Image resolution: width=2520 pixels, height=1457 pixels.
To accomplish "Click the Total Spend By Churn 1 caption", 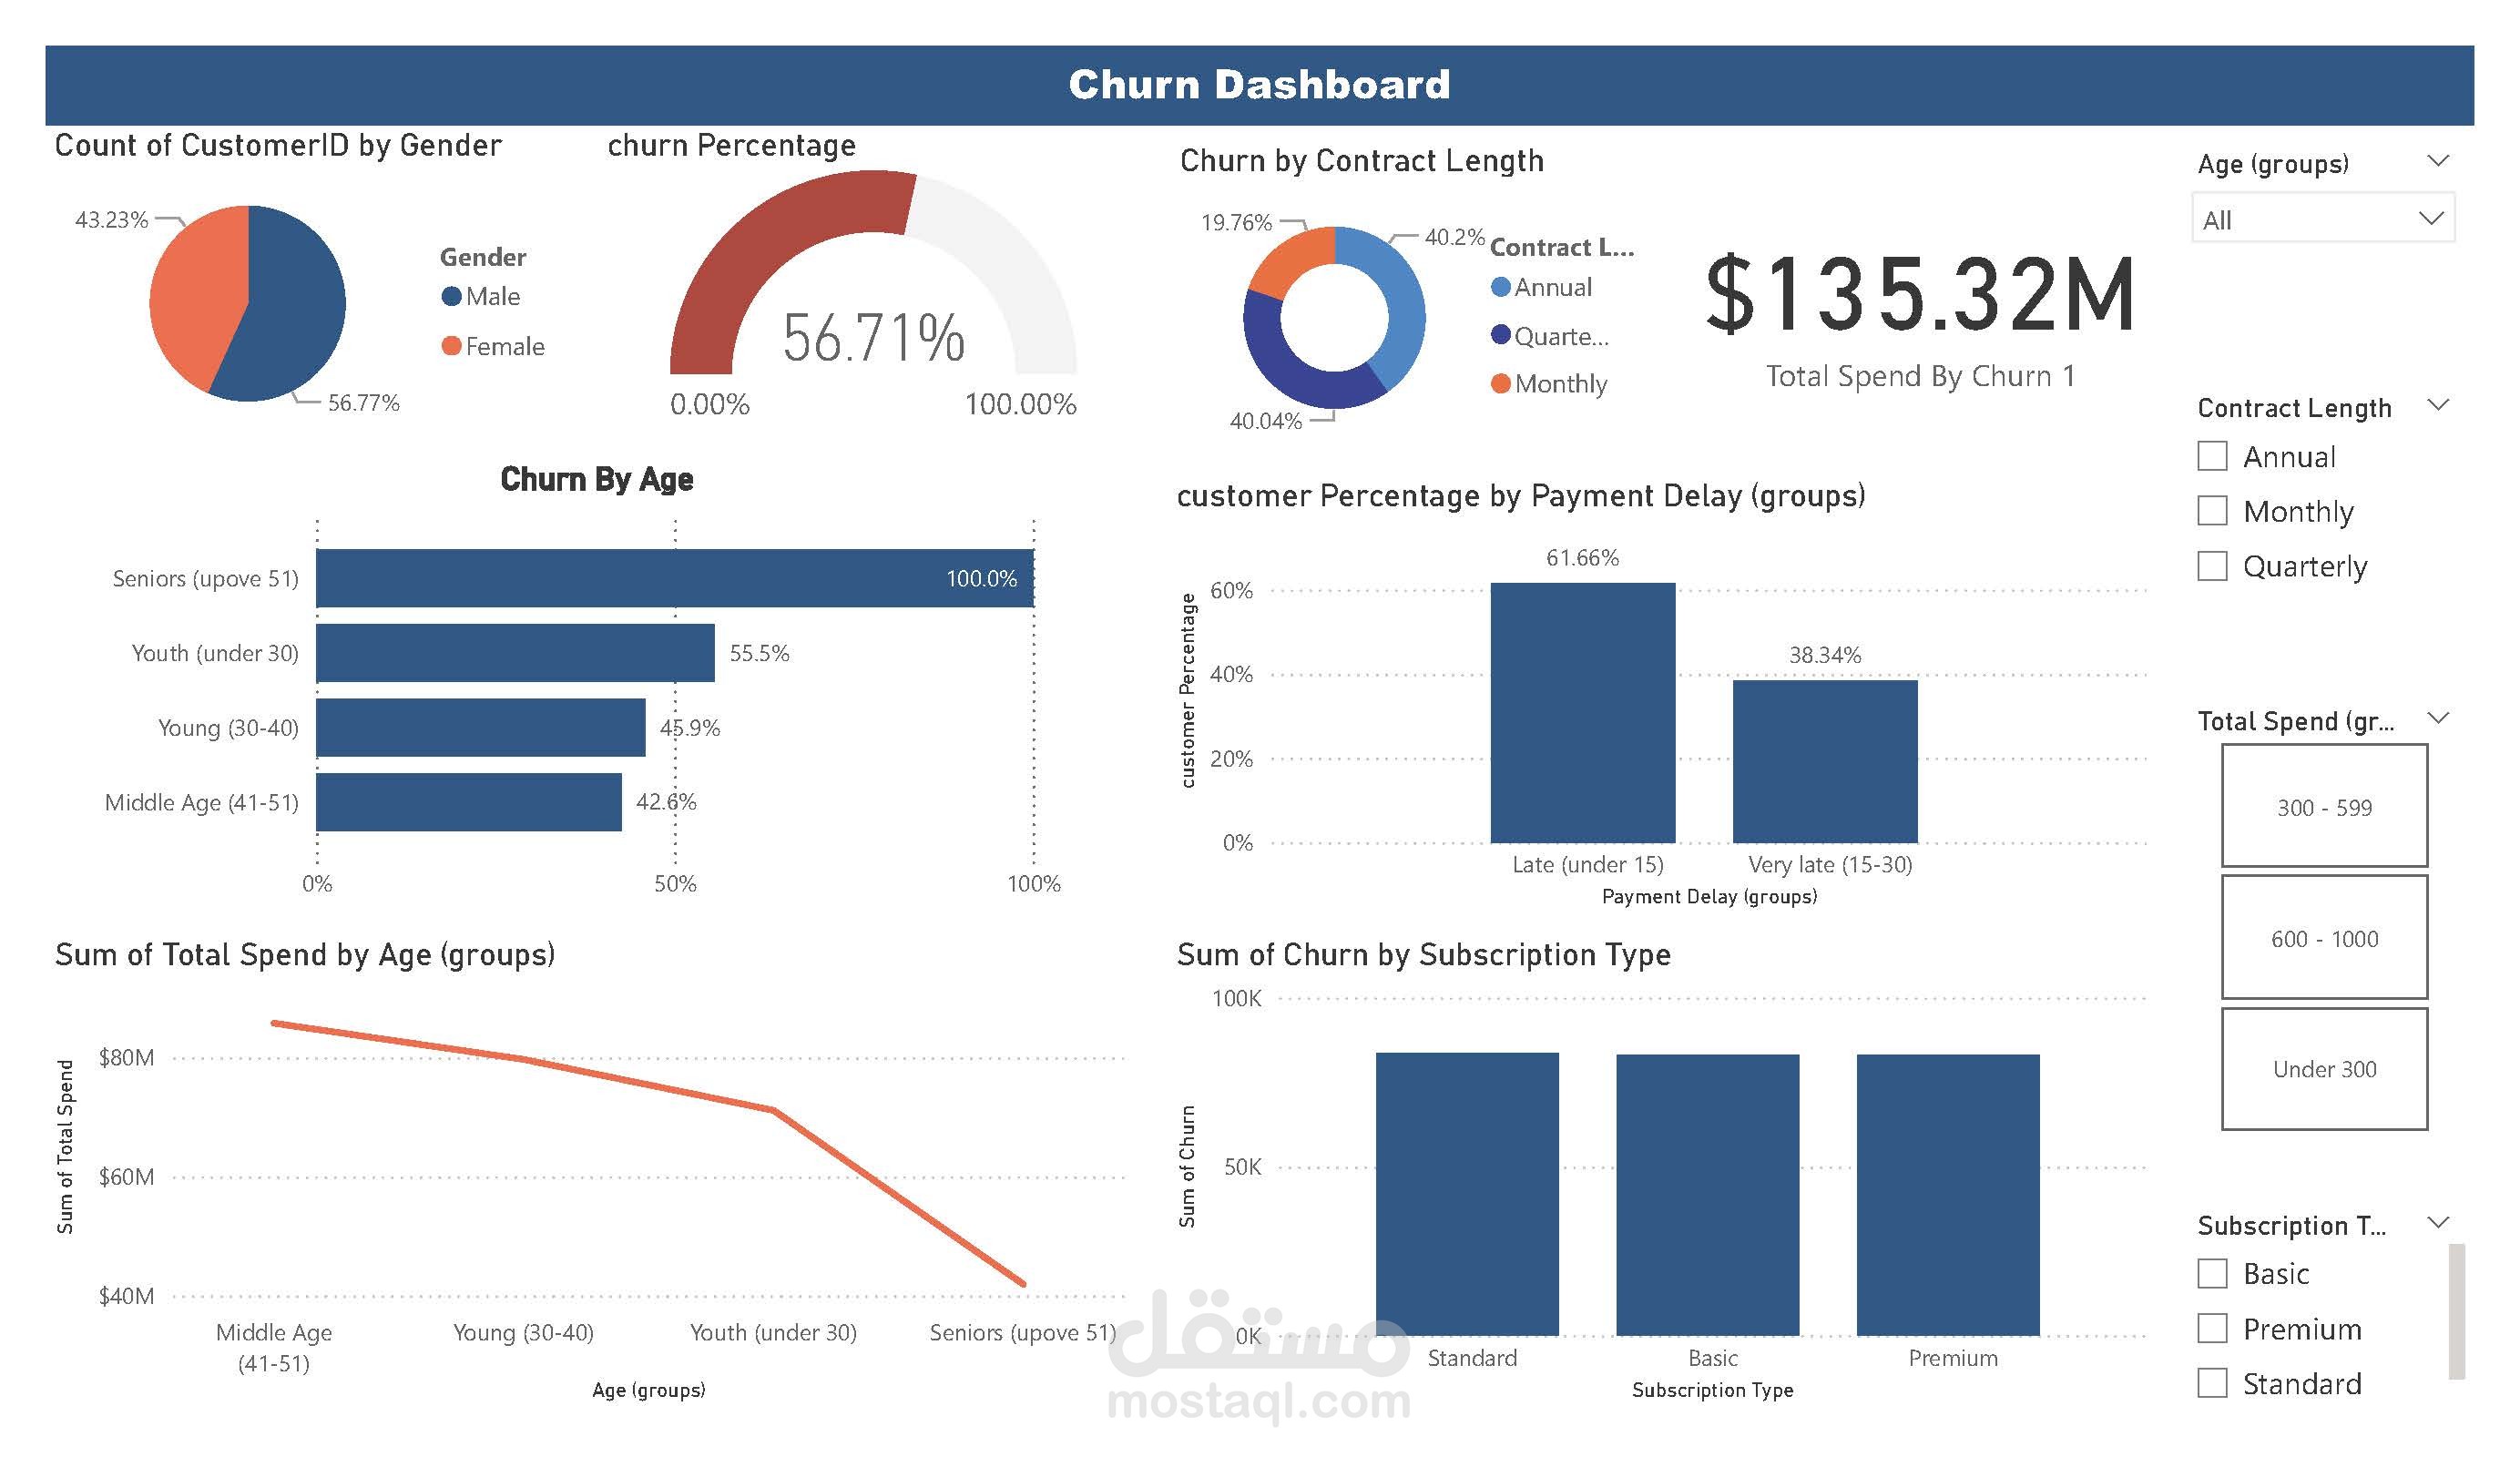I will 1920,375.
